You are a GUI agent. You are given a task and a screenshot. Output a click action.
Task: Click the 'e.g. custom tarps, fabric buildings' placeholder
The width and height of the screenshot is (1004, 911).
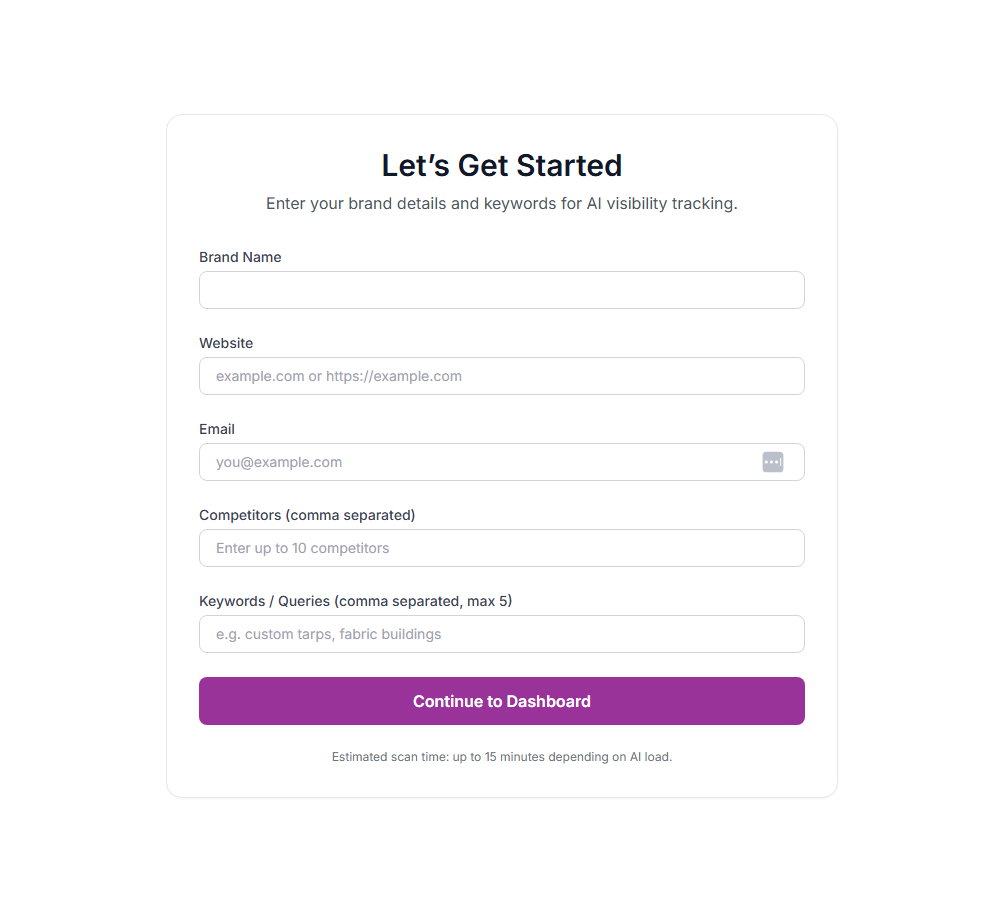(x=327, y=634)
